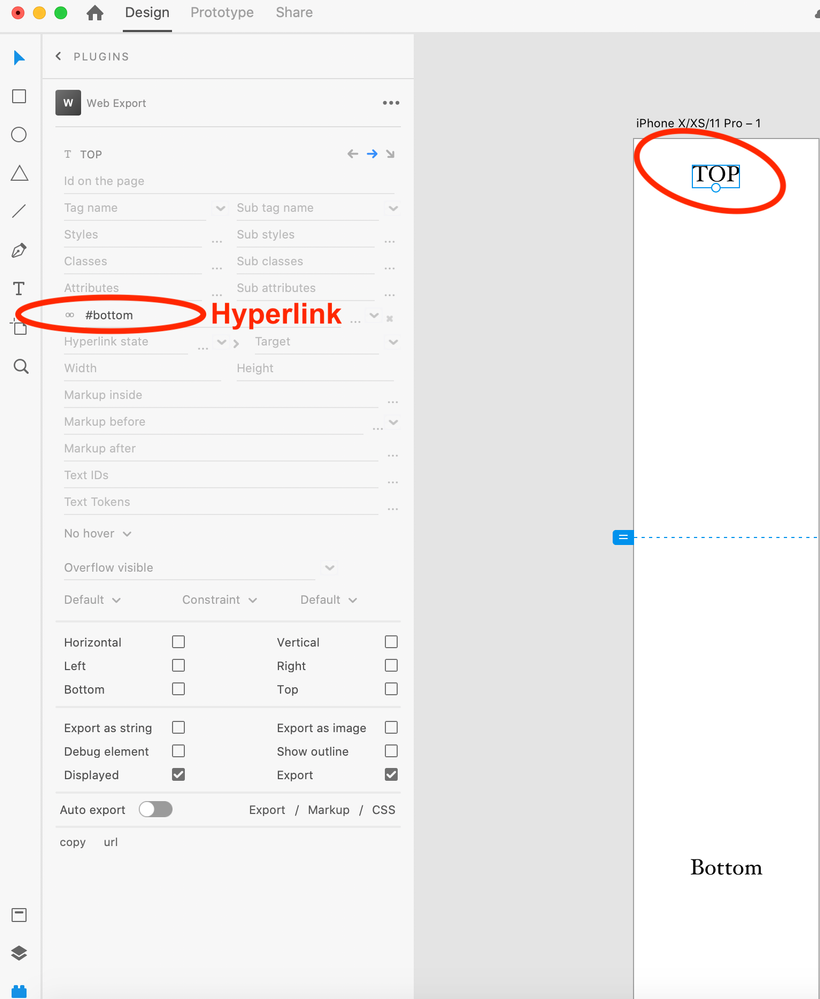Open the Zoom magnifier tool

coord(21,367)
